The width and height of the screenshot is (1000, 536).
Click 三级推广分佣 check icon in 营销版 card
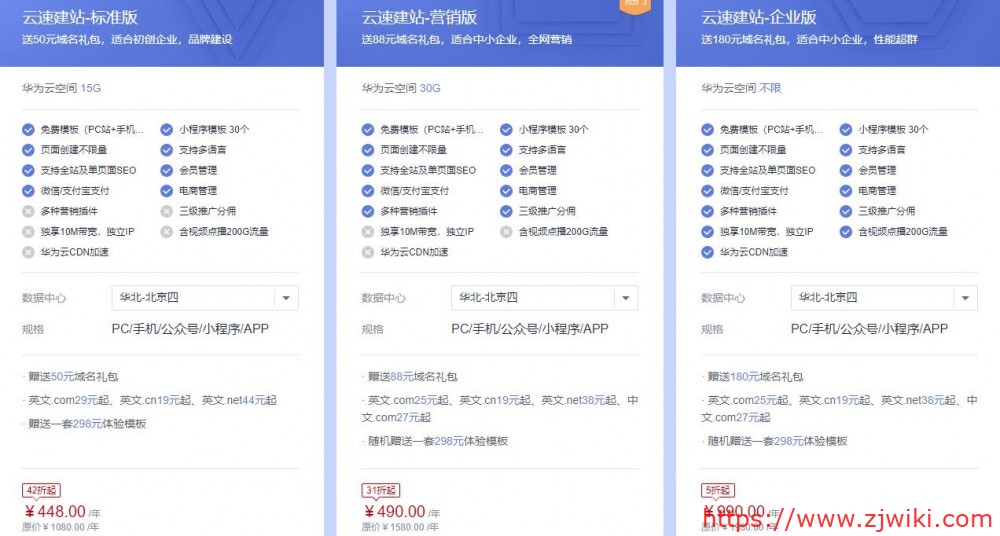coord(506,211)
